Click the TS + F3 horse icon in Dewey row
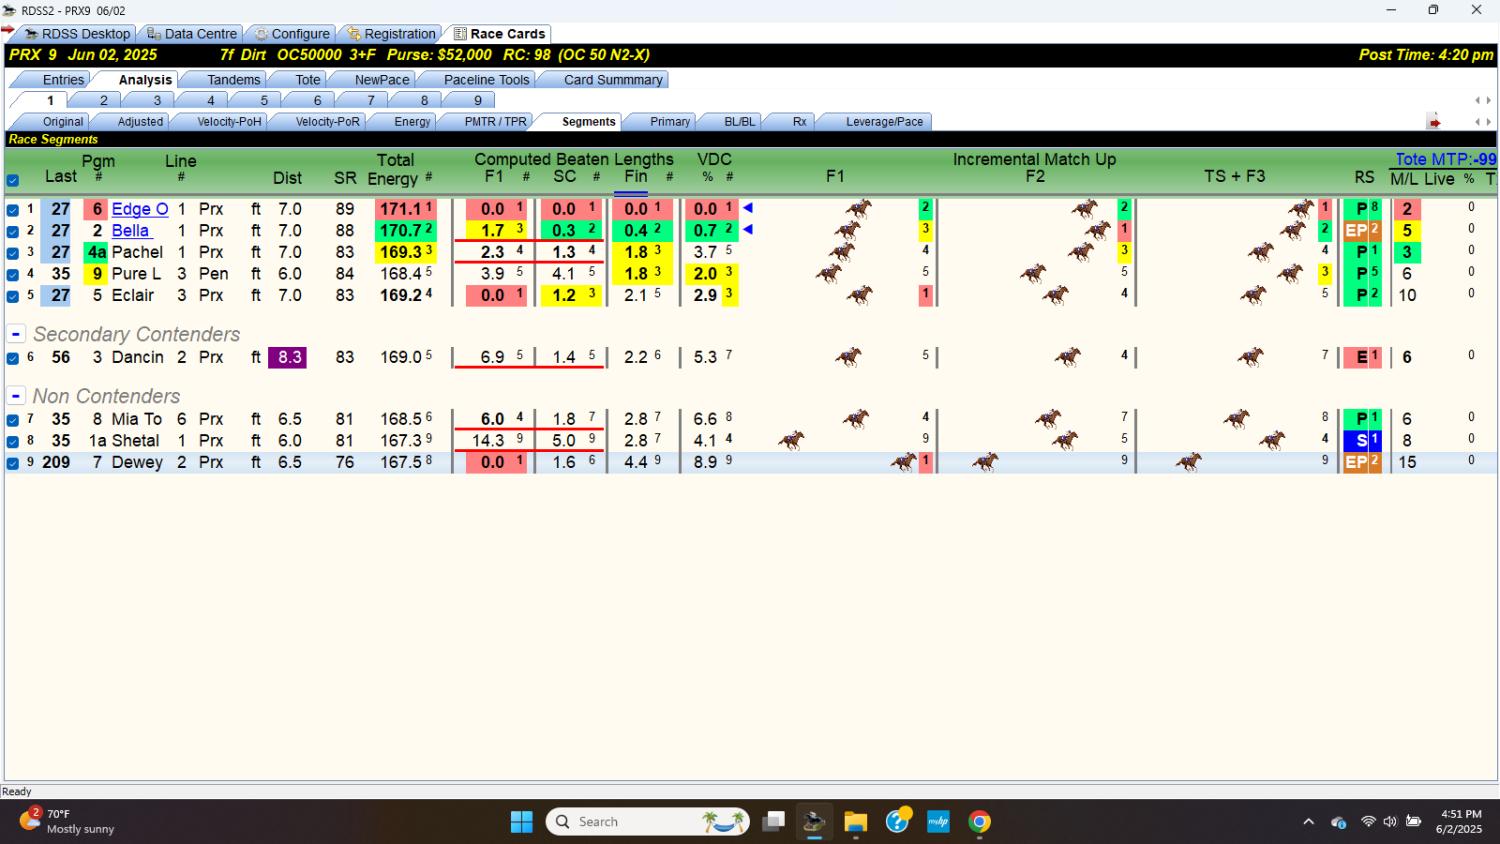This screenshot has height=844, width=1500. [x=1188, y=462]
